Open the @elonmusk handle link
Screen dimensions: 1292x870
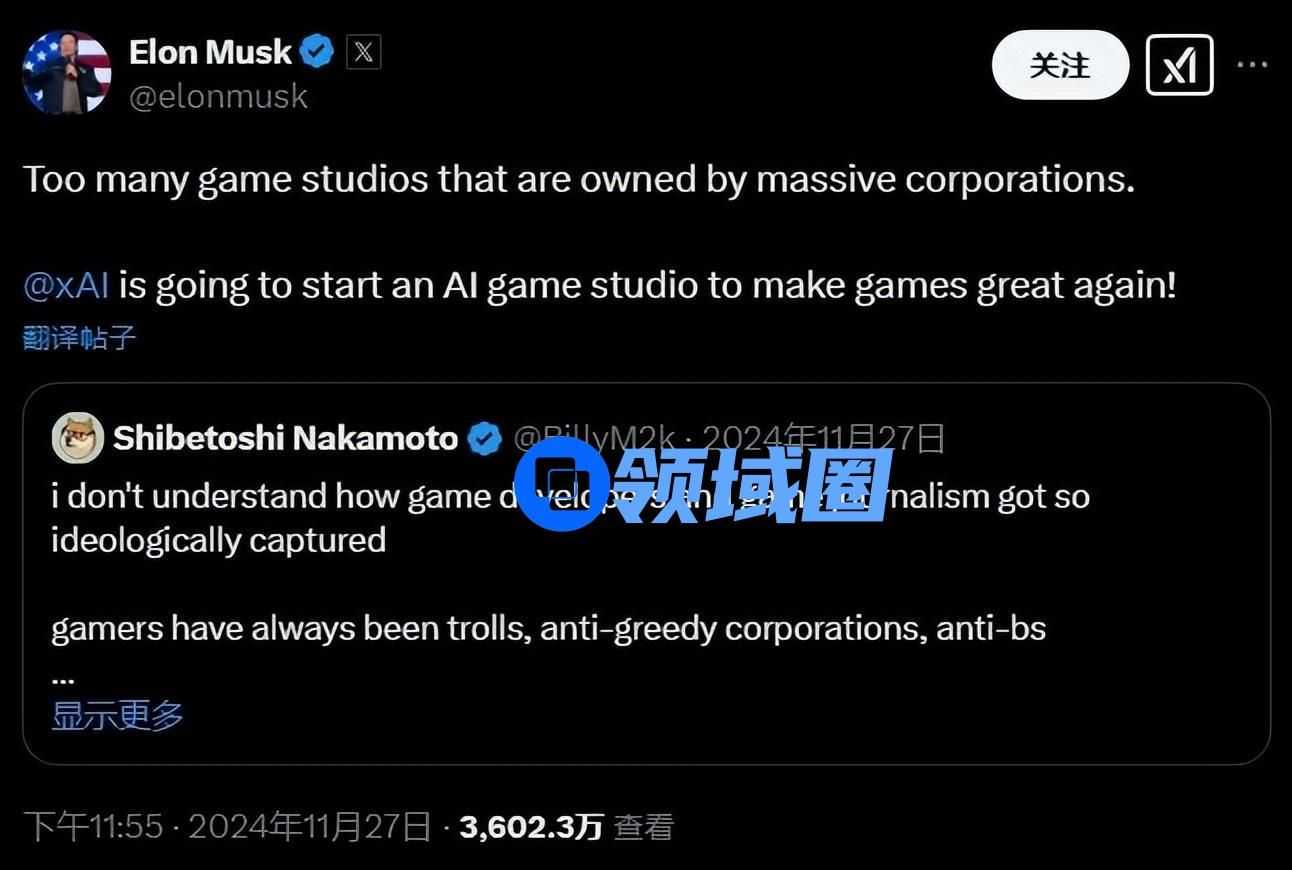(218, 97)
